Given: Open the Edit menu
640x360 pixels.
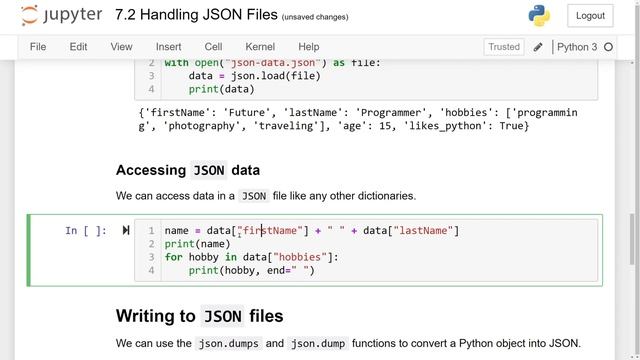Looking at the screenshot, I should point(78,47).
